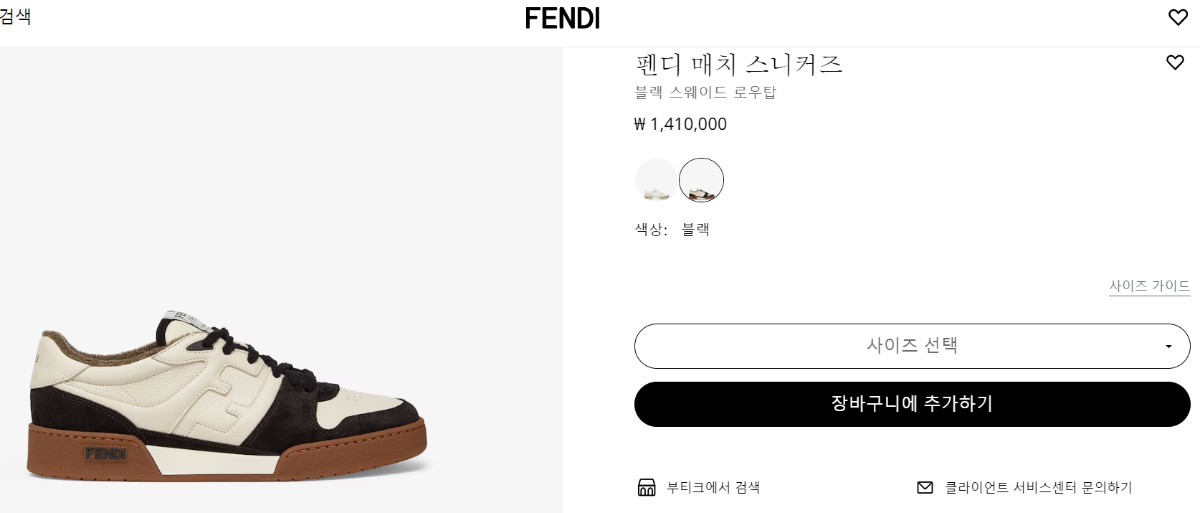
Task: Open the wishlist heart in the header
Action: coord(1178,17)
